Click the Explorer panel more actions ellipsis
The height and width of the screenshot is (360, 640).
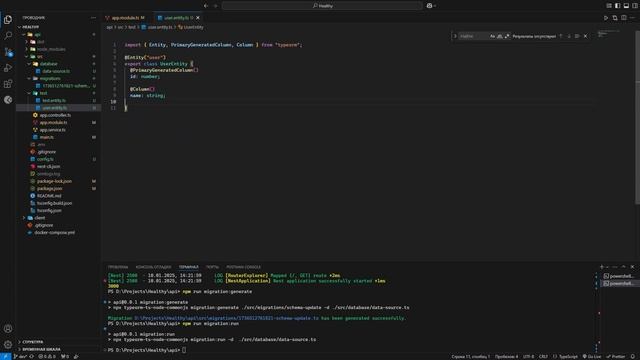[93, 18]
